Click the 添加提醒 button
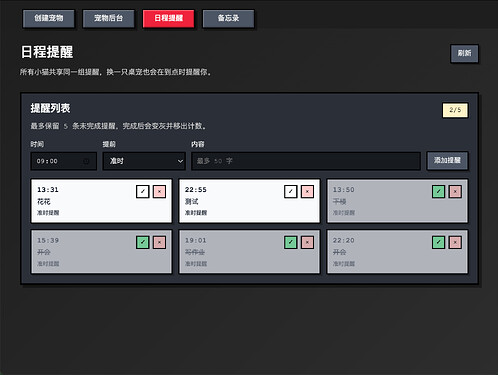The width and height of the screenshot is (498, 375). pyautogui.click(x=447, y=161)
